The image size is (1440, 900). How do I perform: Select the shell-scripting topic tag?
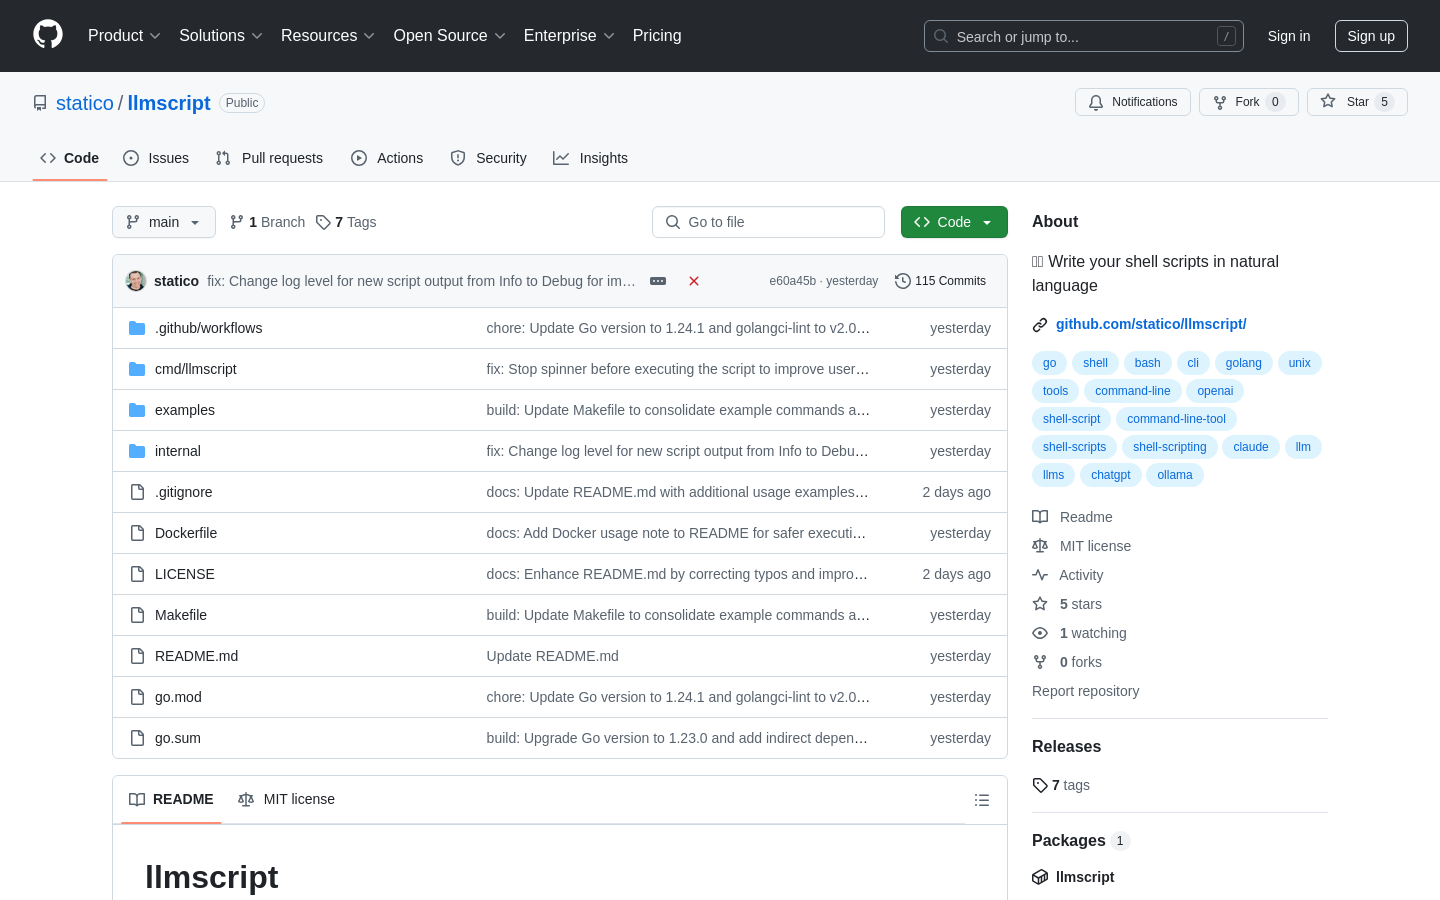[1170, 447]
